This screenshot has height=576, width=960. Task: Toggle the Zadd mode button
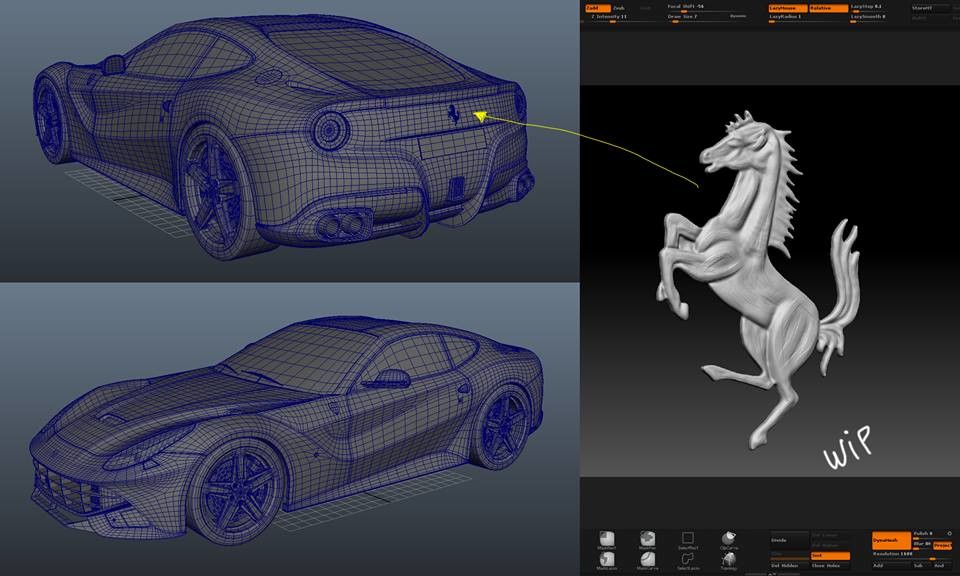pyautogui.click(x=598, y=8)
